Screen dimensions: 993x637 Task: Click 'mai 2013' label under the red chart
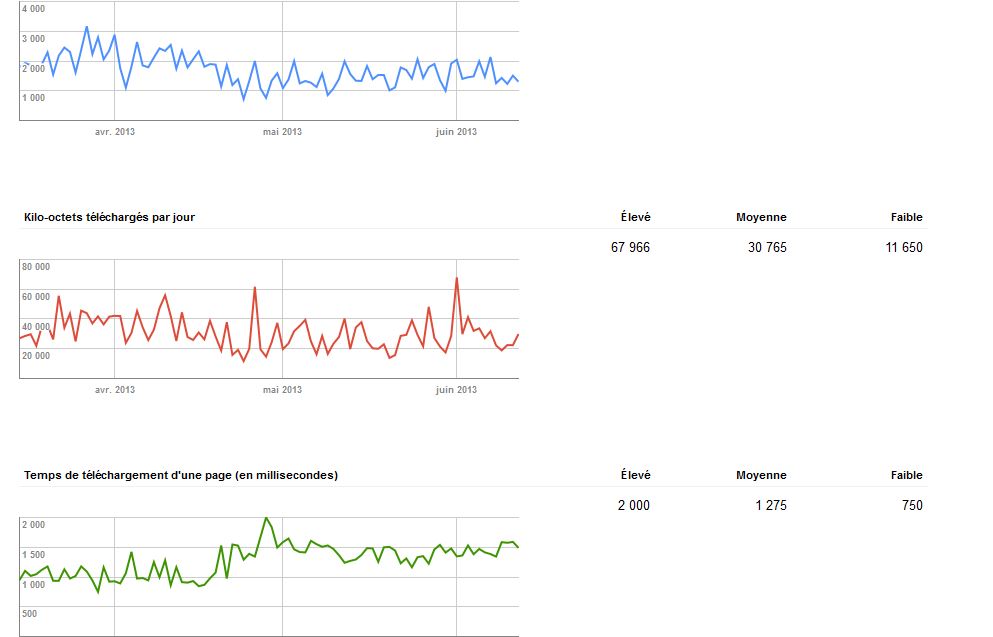[x=282, y=389]
